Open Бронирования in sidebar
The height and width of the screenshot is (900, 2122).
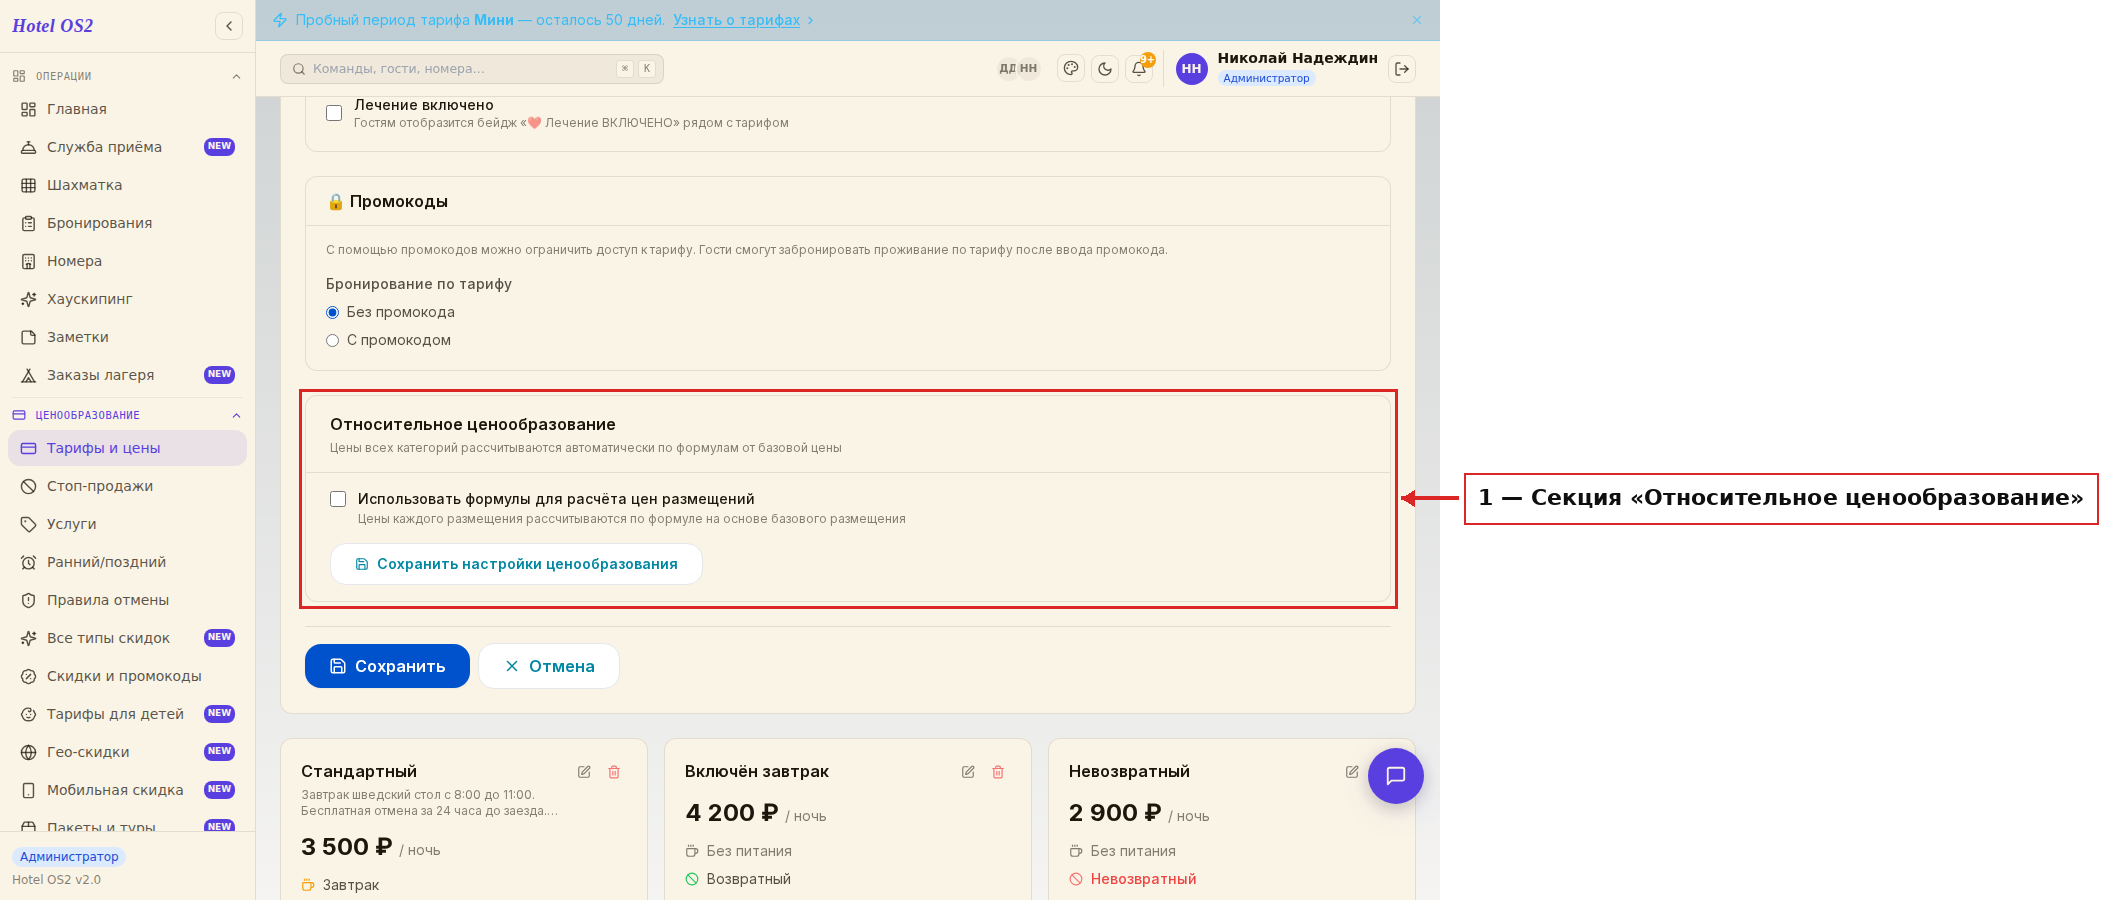127,223
